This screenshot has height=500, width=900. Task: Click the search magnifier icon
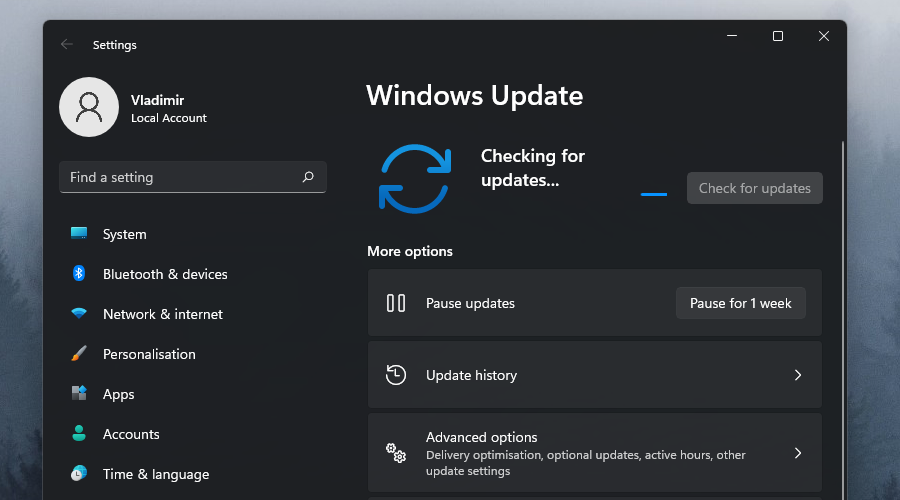[x=308, y=177]
